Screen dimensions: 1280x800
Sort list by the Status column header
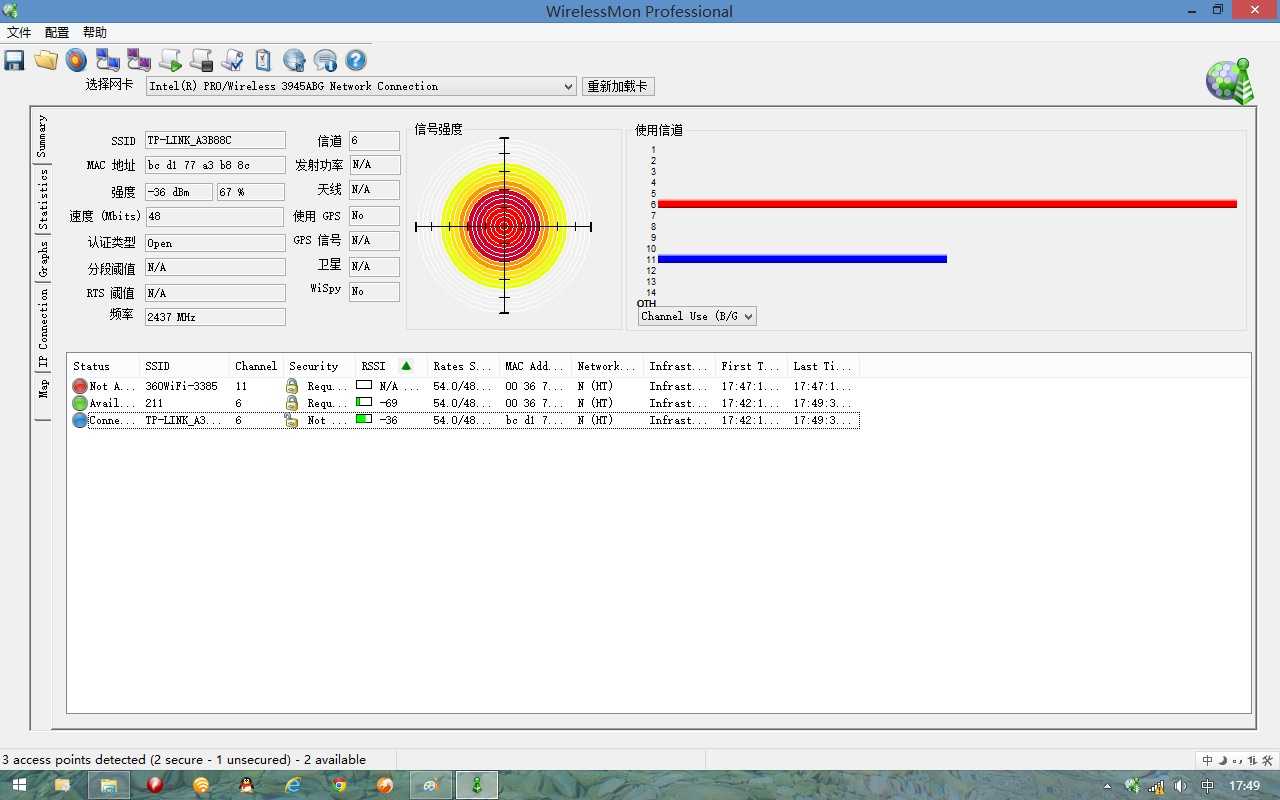[103, 366]
